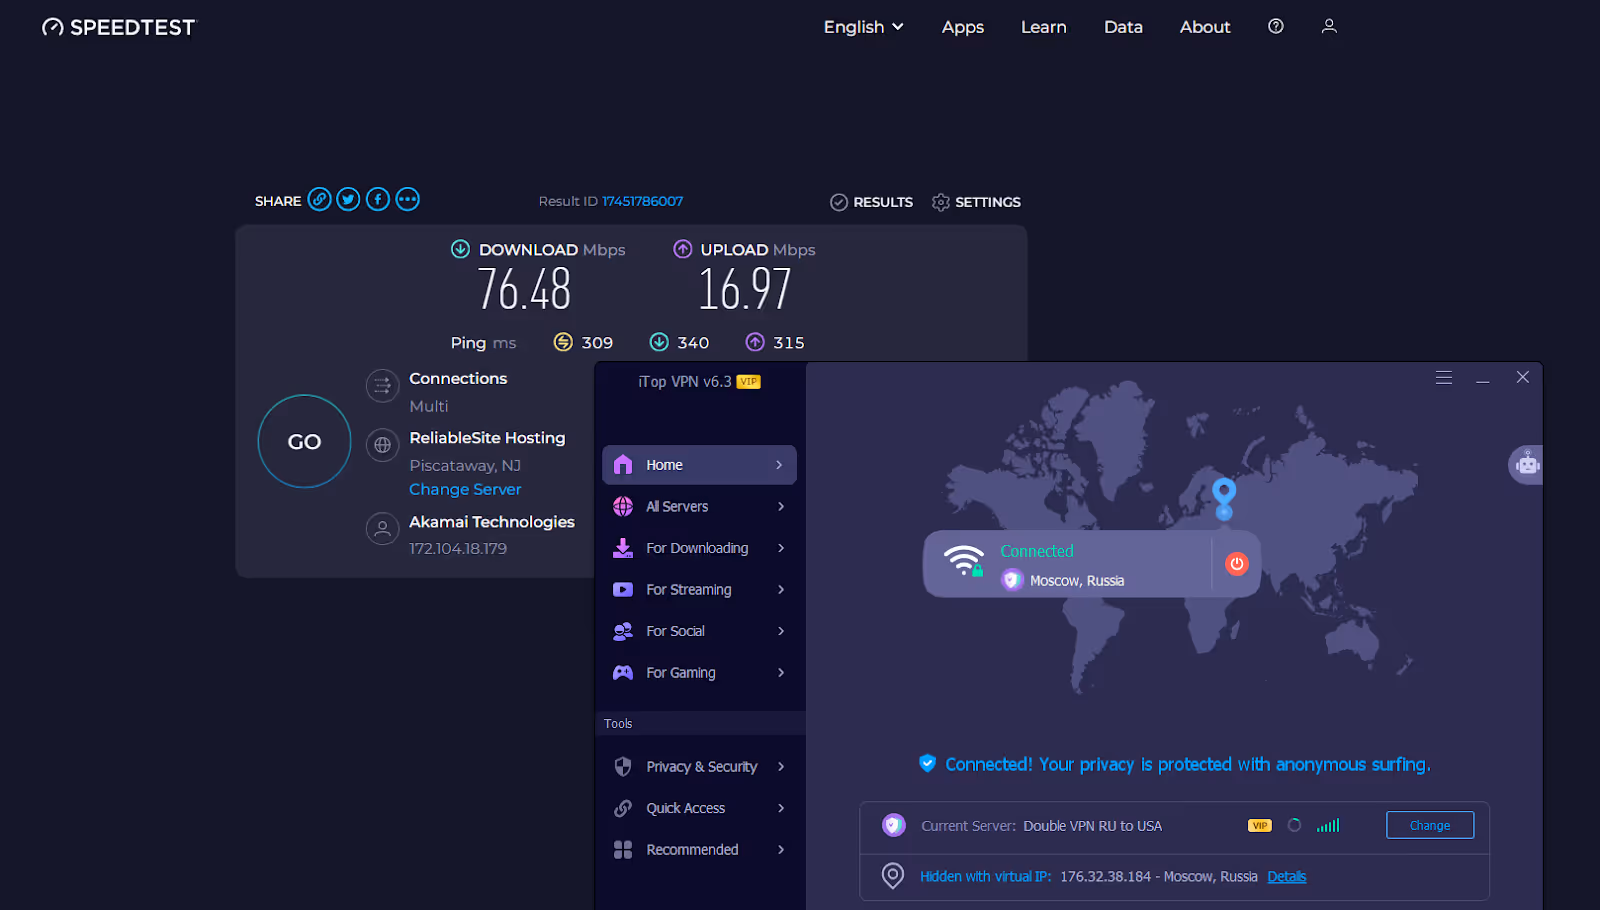The image size is (1600, 910).
Task: Copy result link via share link icon
Action: click(x=319, y=199)
